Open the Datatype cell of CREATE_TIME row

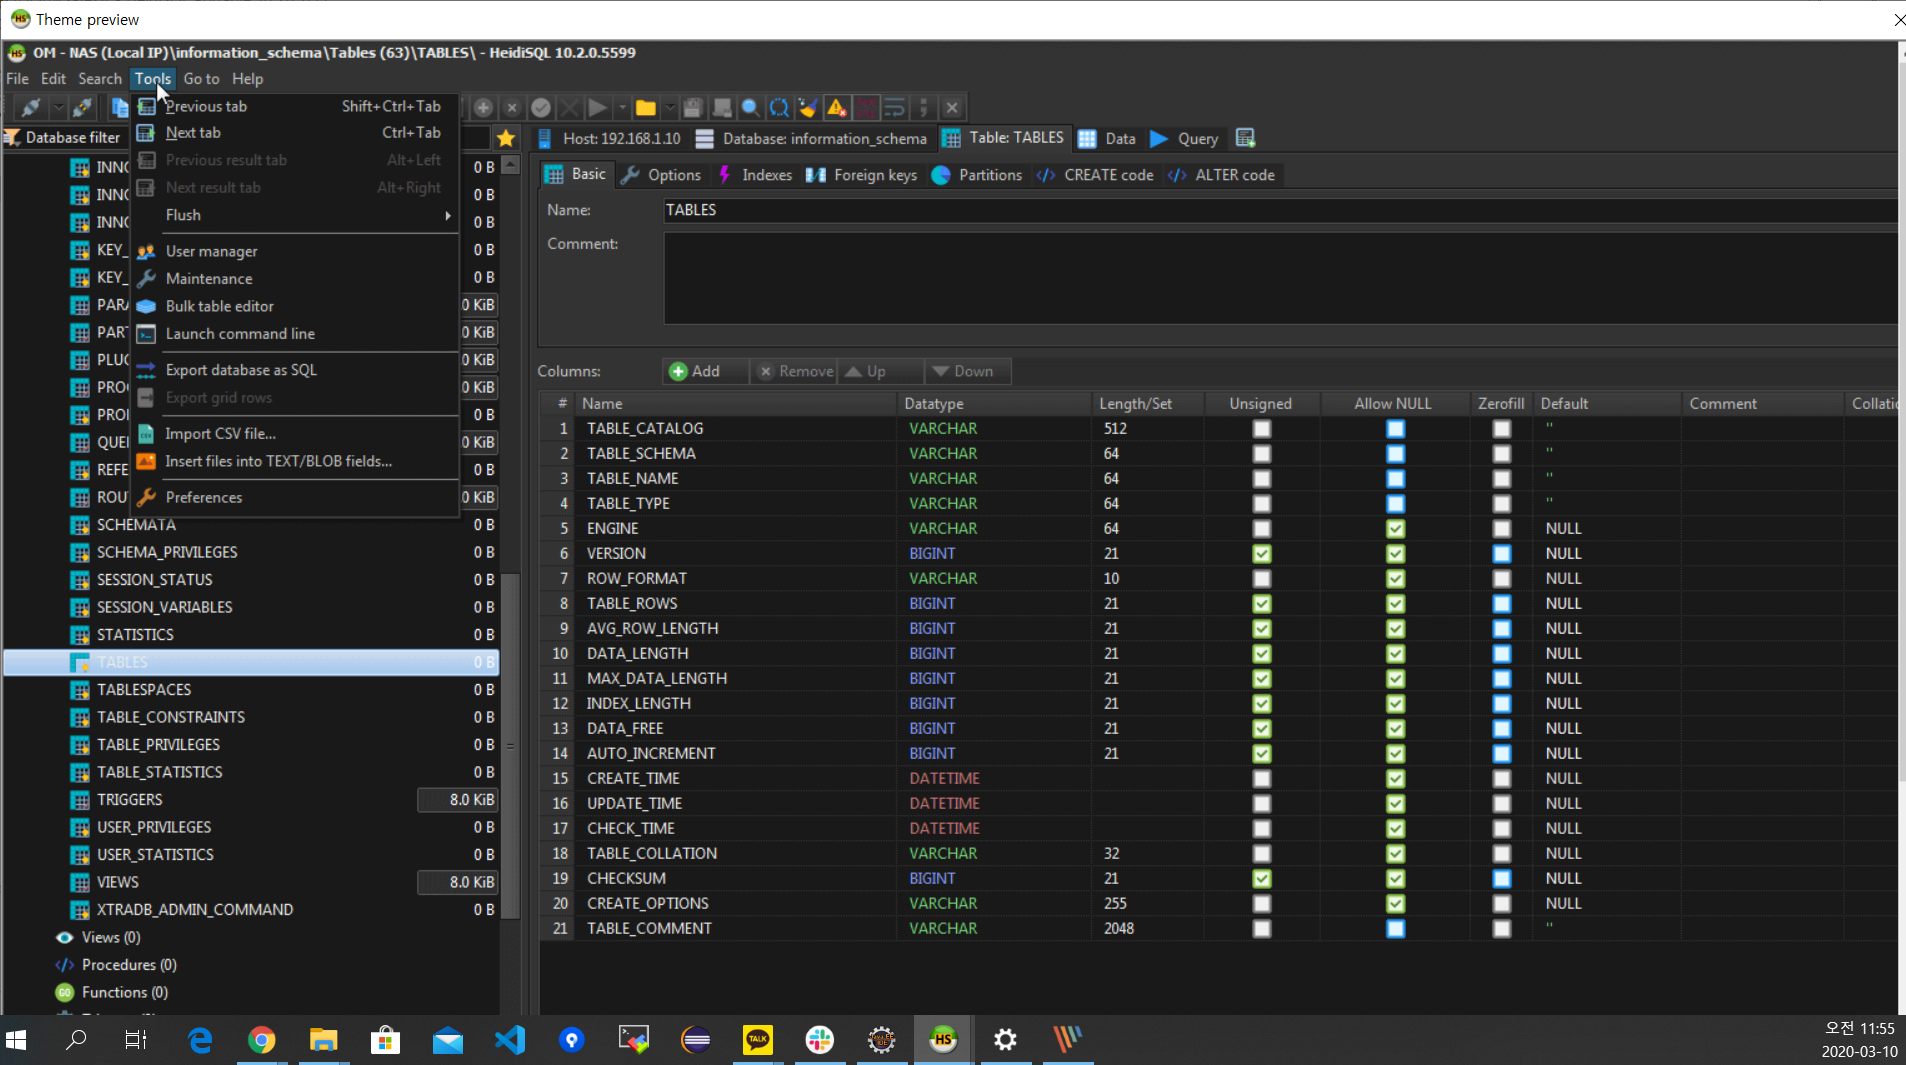pyautogui.click(x=993, y=779)
